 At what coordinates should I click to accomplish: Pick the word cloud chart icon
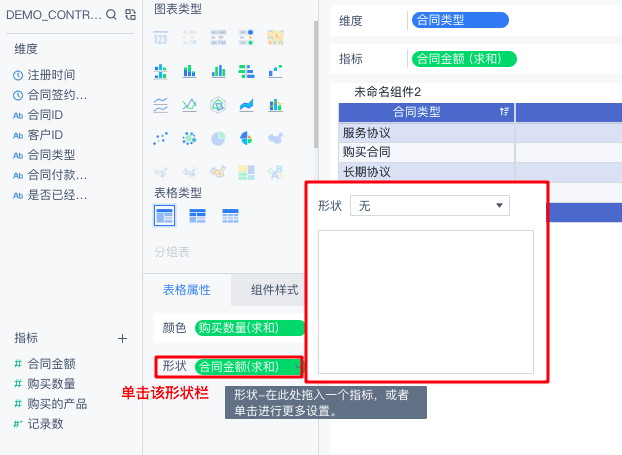(x=275, y=172)
